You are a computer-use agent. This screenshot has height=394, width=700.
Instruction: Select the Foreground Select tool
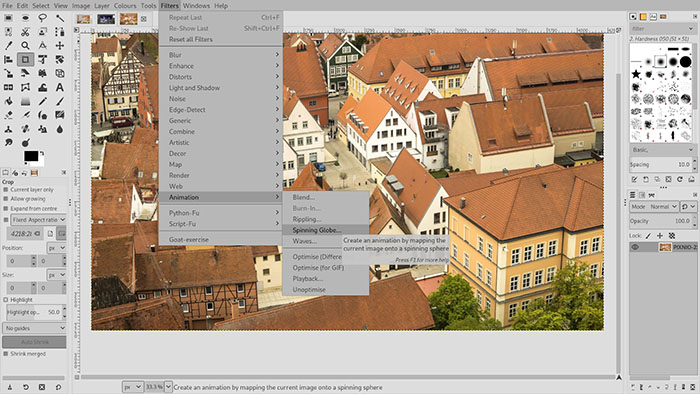[42, 32]
